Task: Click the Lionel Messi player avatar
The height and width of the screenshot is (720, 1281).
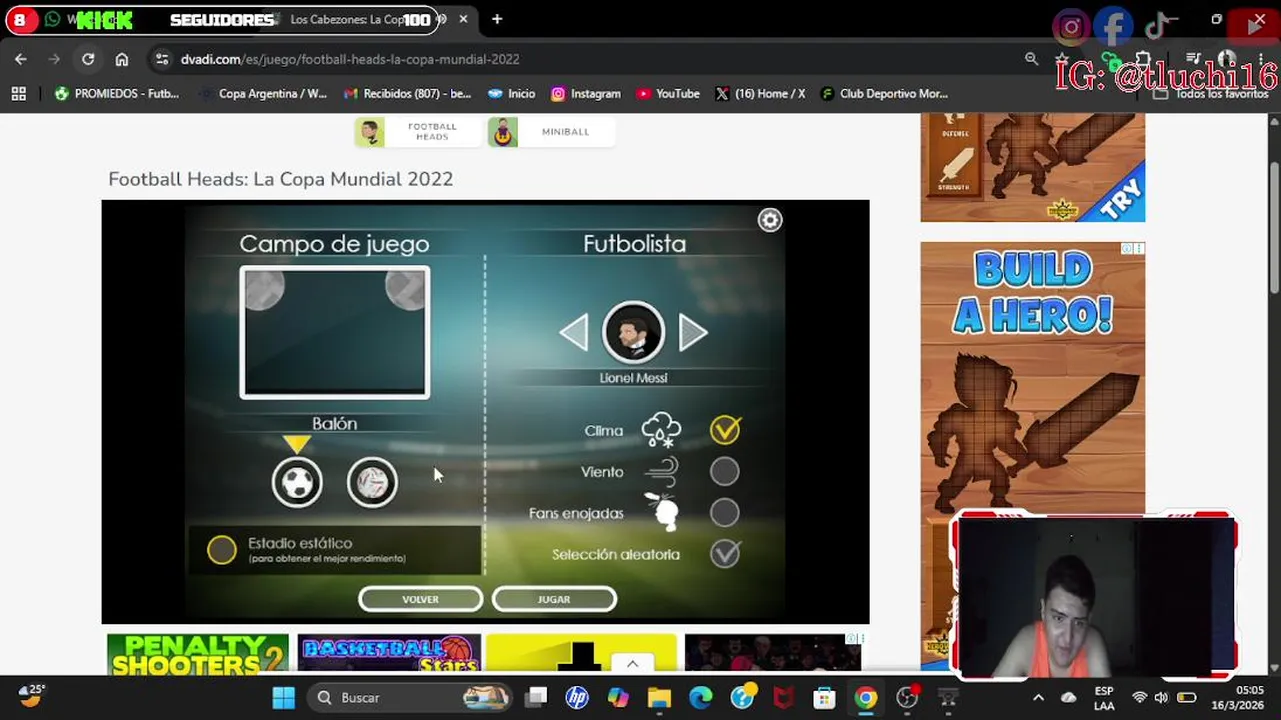Action: click(633, 332)
